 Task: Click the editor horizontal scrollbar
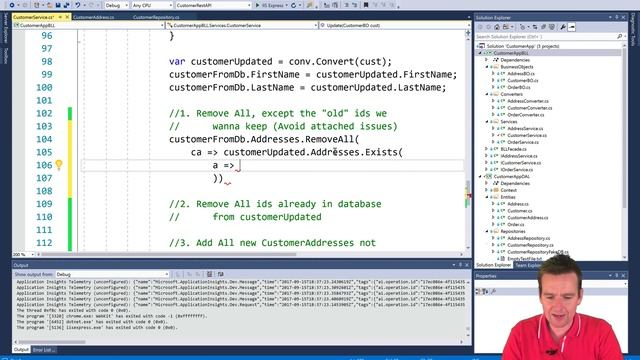pos(169,254)
